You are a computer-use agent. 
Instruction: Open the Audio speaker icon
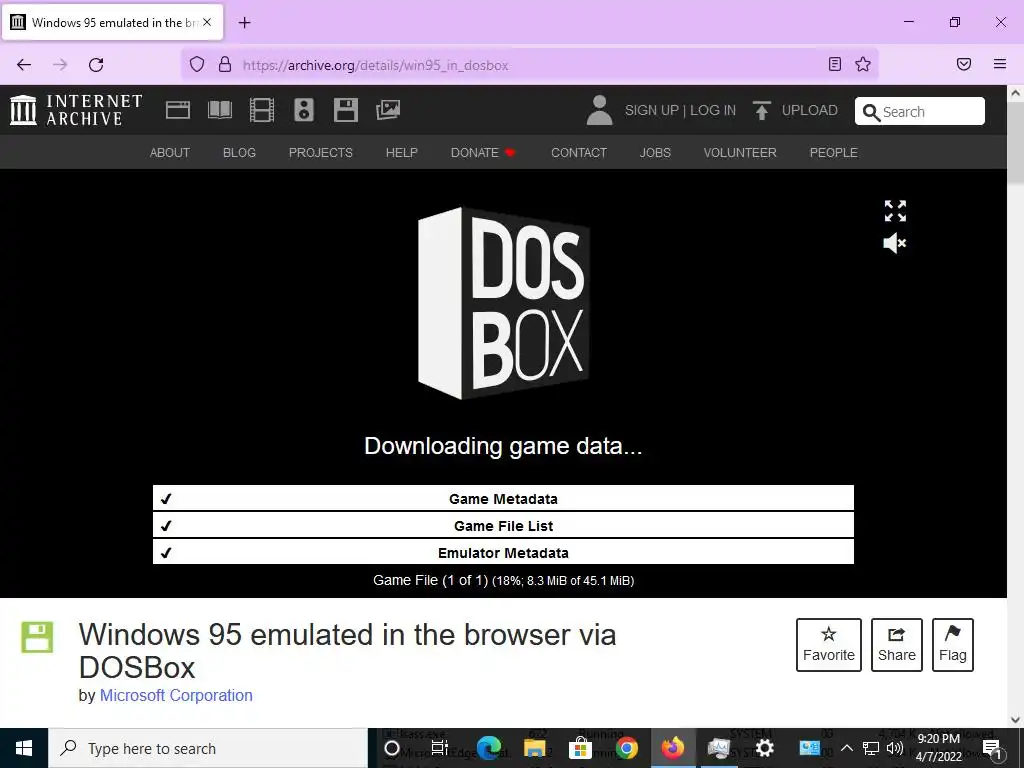coord(304,110)
